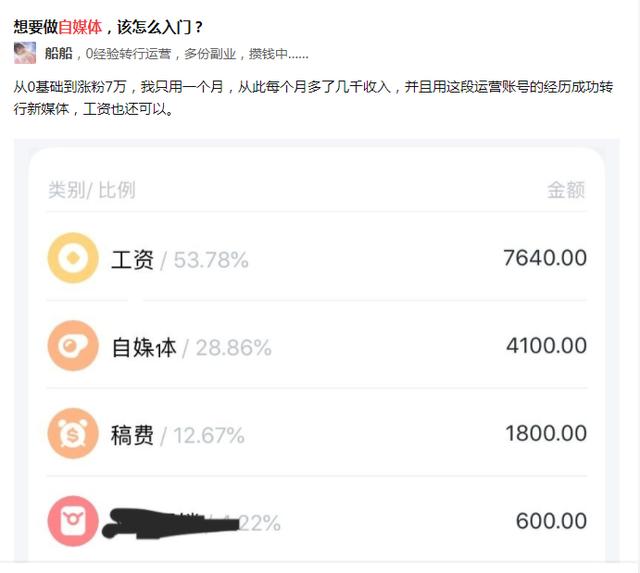Click the yellow coin icon for 工资
This screenshot has width=640, height=573.
click(73, 258)
